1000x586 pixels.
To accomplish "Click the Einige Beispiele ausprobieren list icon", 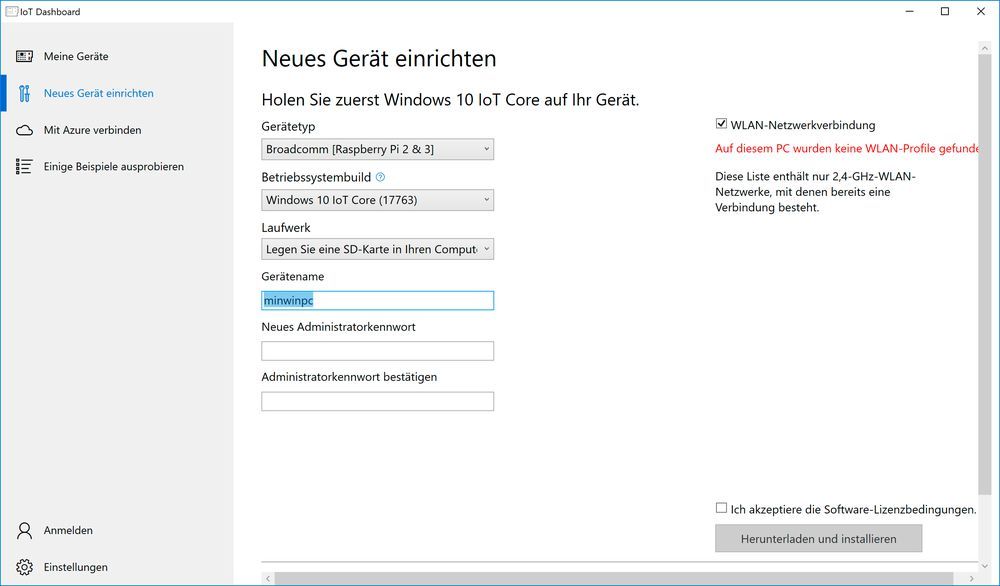I will click(x=24, y=167).
